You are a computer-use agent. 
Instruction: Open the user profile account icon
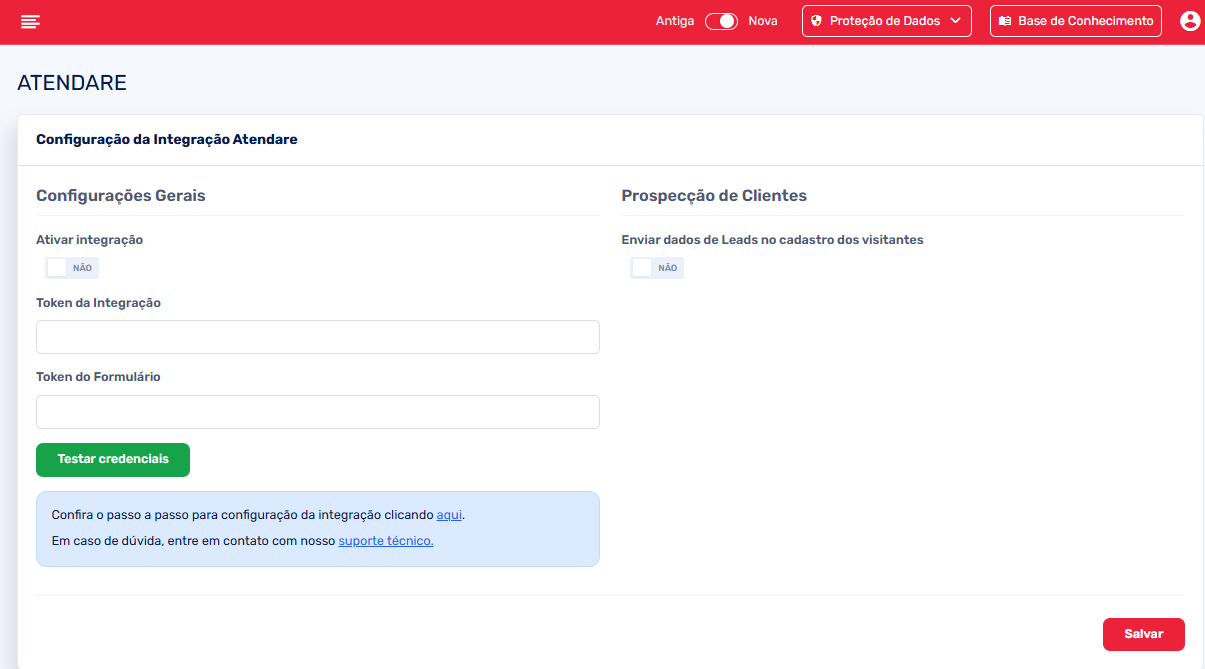[1189, 21]
